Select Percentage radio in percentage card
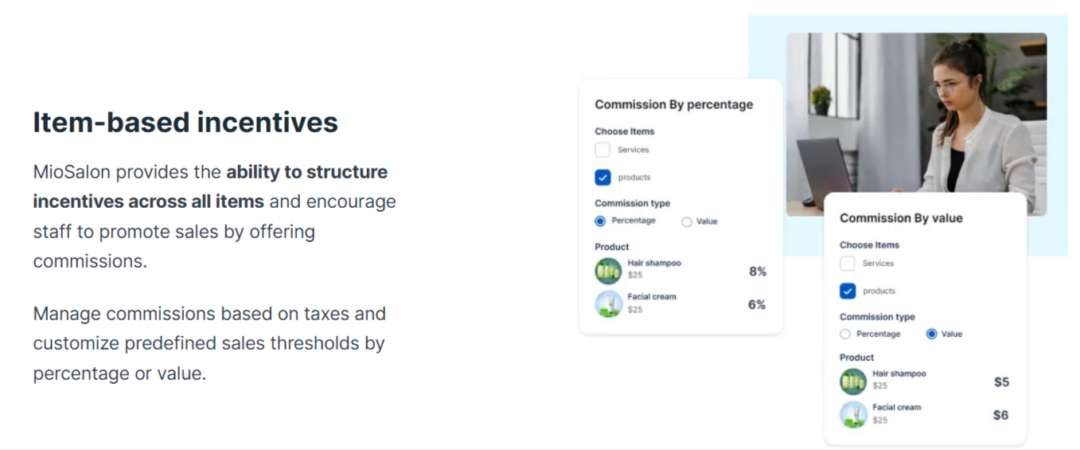This screenshot has width=1080, height=450. click(600, 221)
